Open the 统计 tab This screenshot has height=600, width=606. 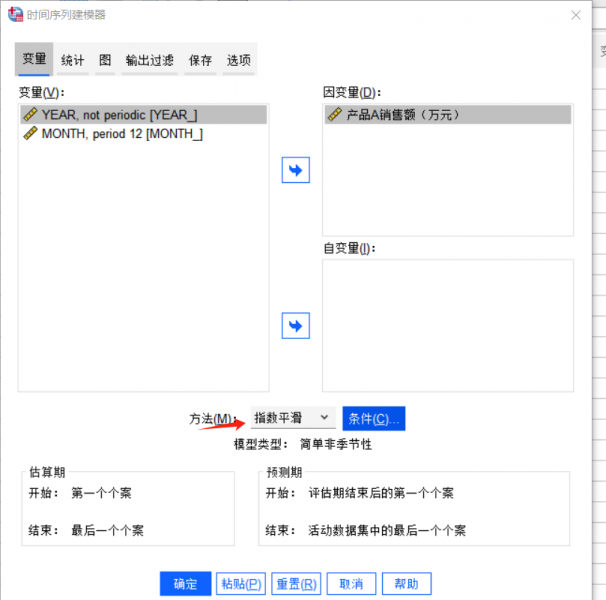pyautogui.click(x=72, y=60)
